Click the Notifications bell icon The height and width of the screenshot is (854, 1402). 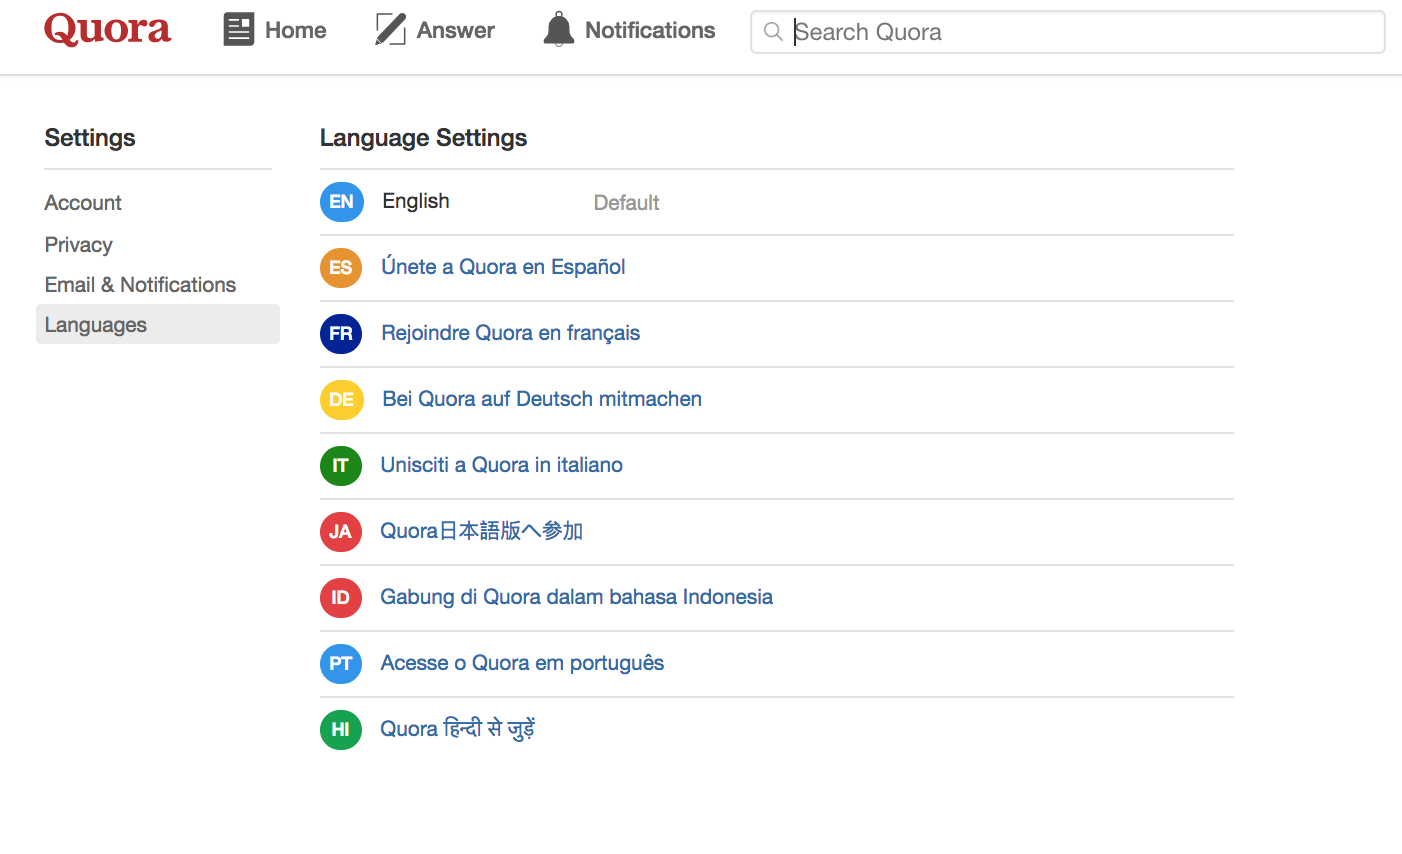[x=559, y=30]
